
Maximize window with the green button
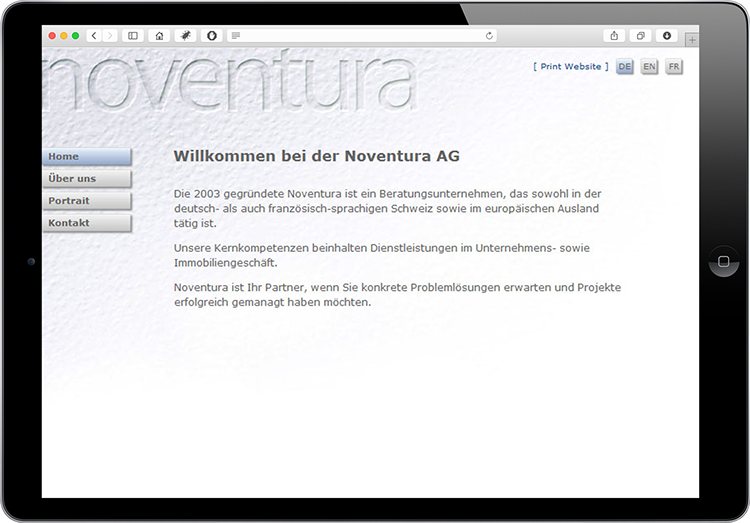pos(75,36)
